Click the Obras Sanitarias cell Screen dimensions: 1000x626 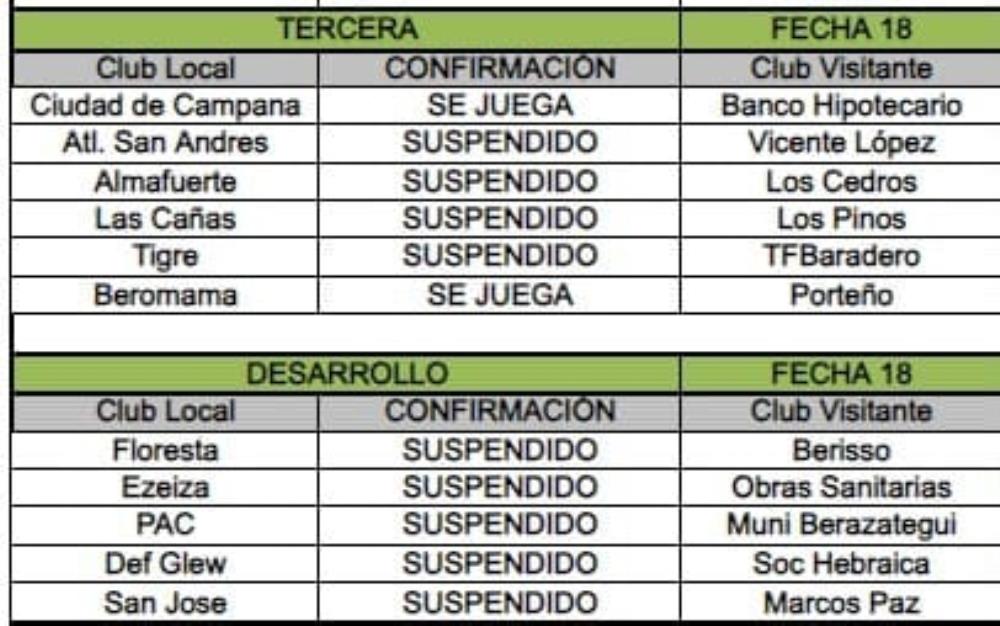pyautogui.click(x=841, y=487)
